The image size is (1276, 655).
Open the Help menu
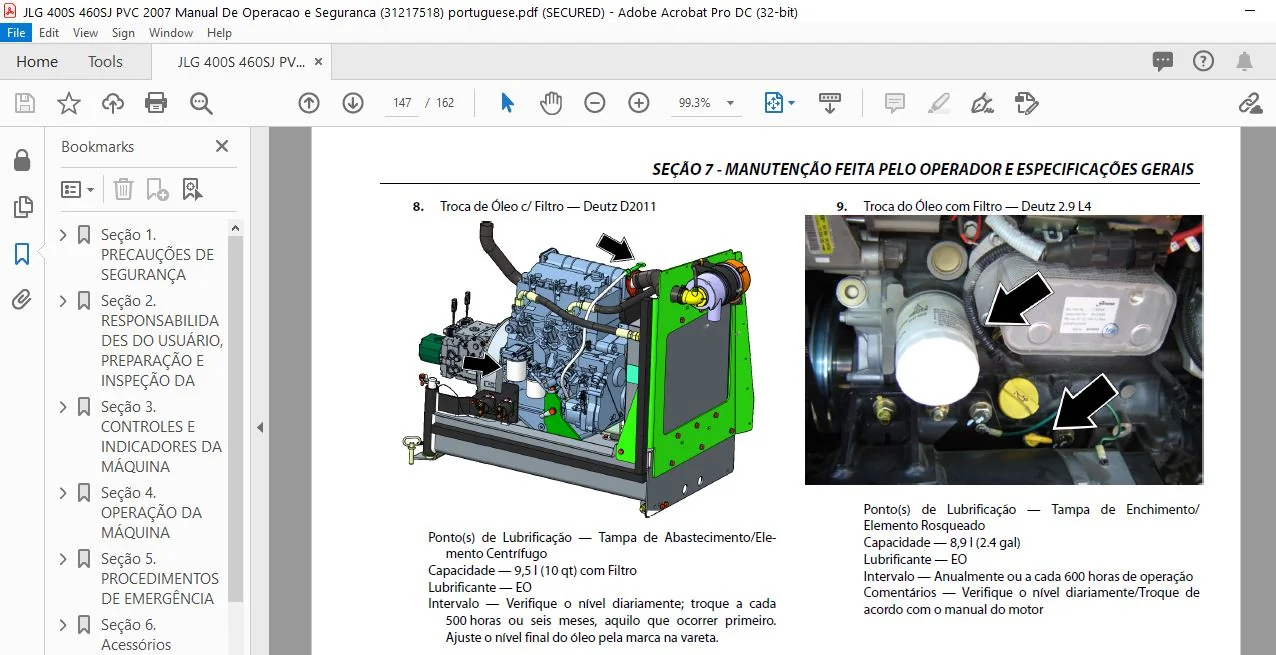[x=219, y=33]
